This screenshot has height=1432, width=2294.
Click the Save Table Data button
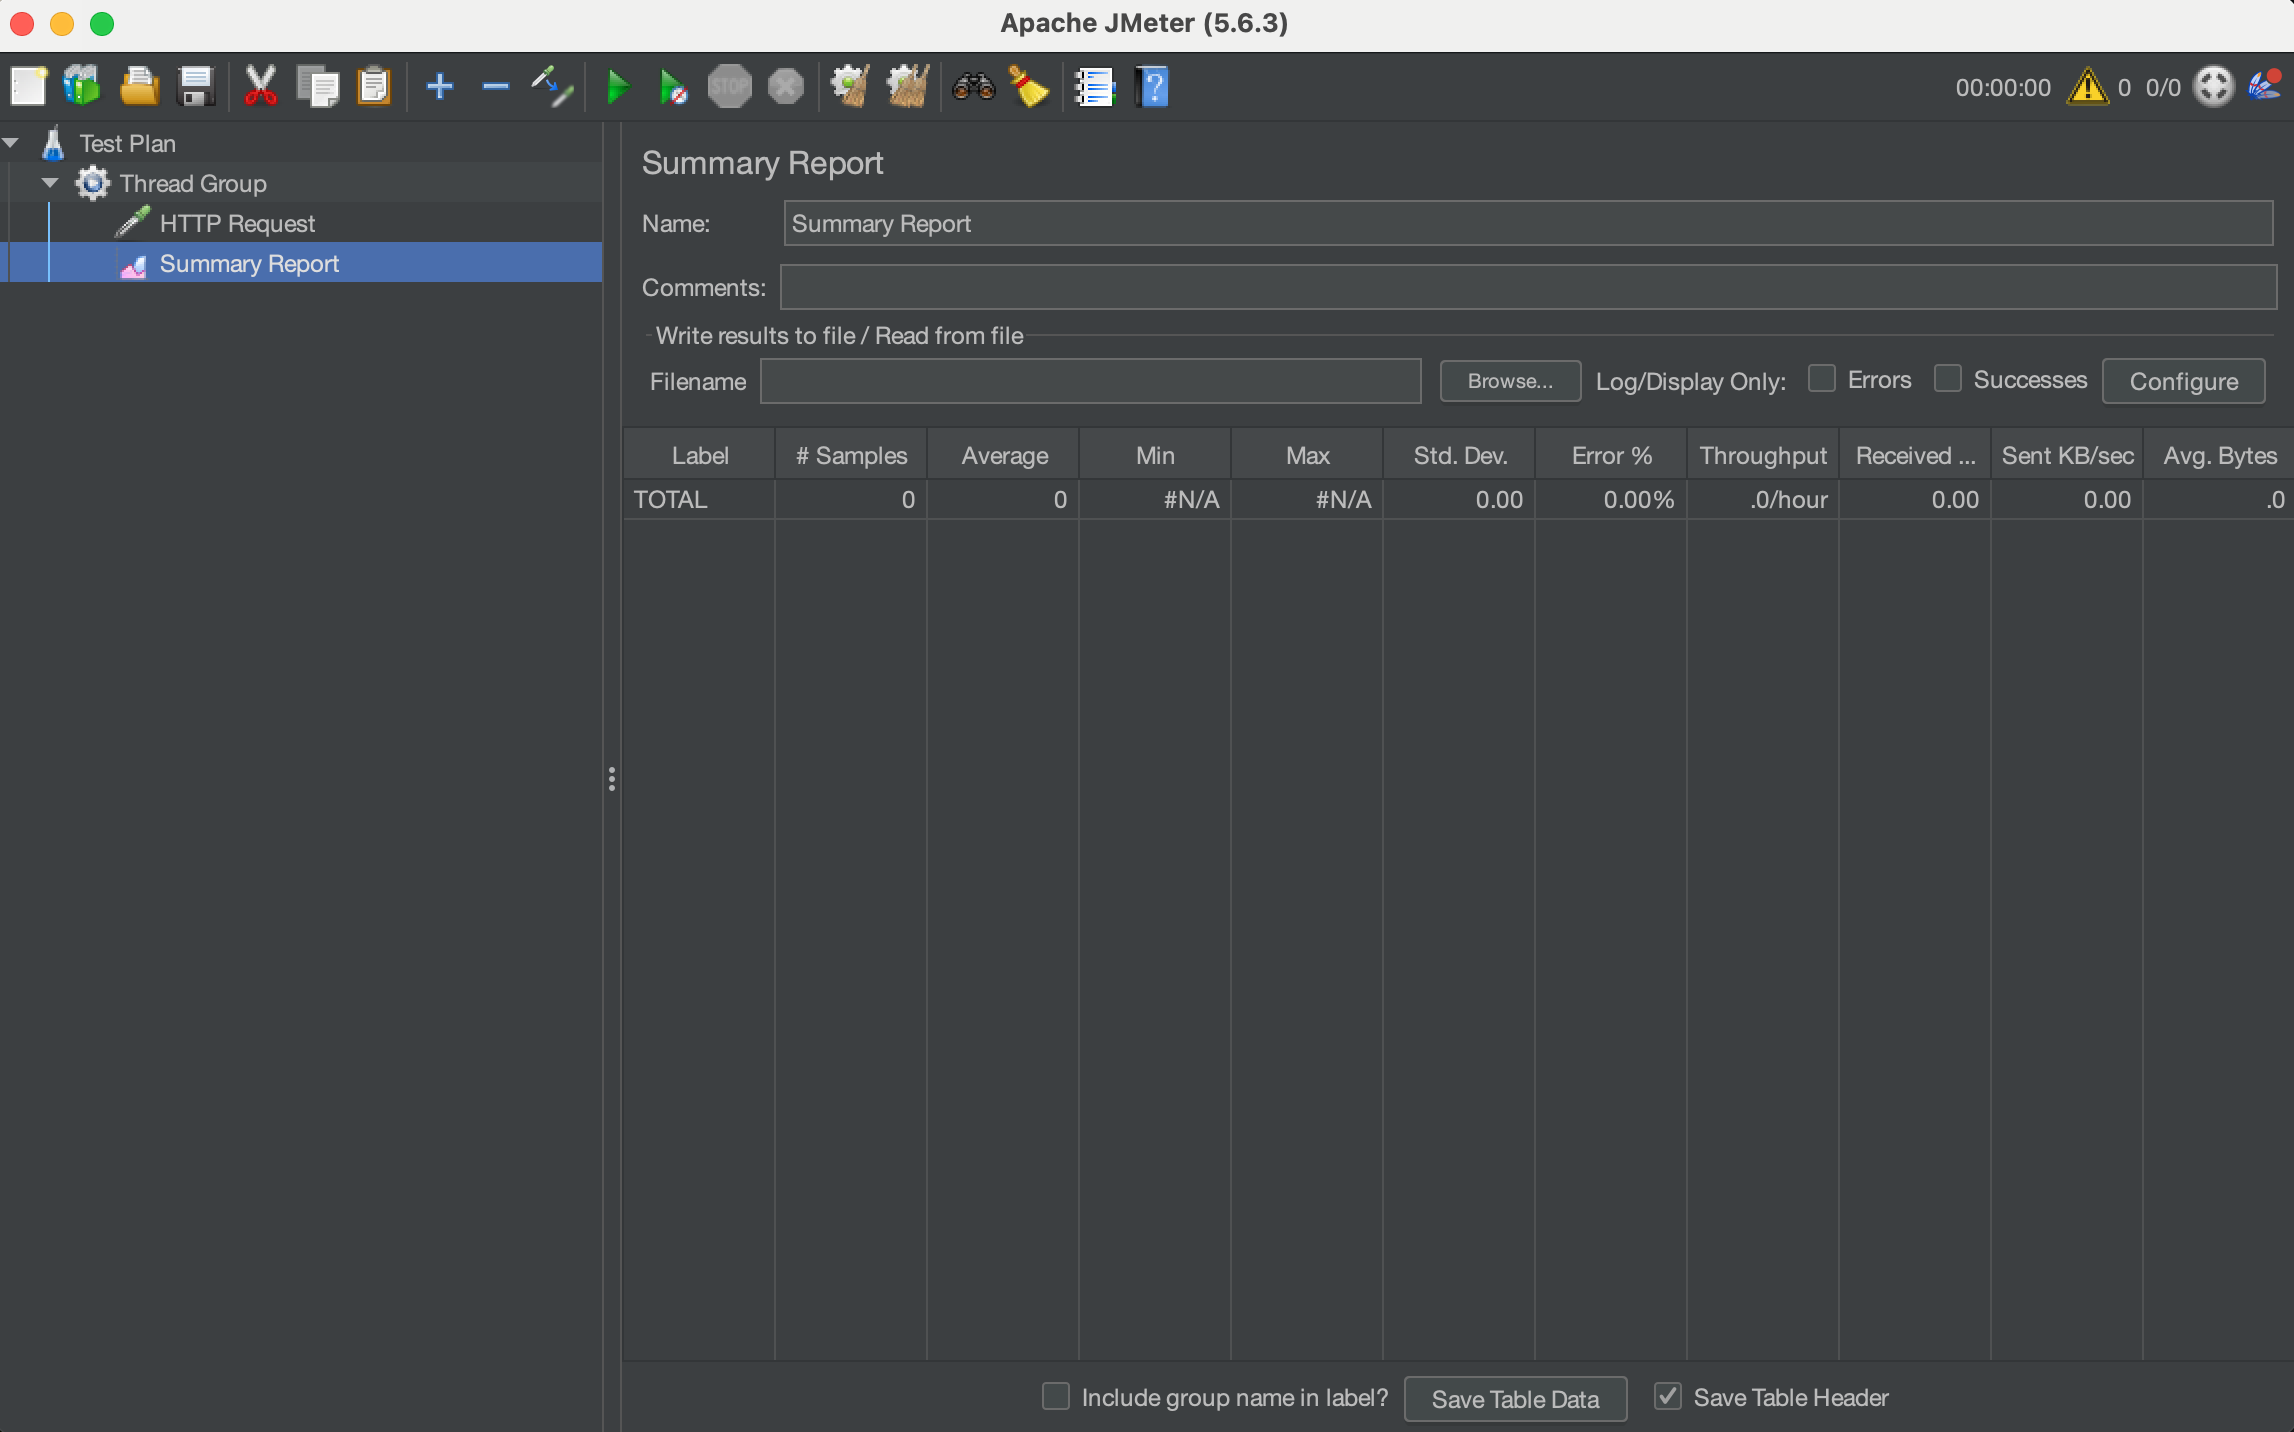click(x=1515, y=1399)
